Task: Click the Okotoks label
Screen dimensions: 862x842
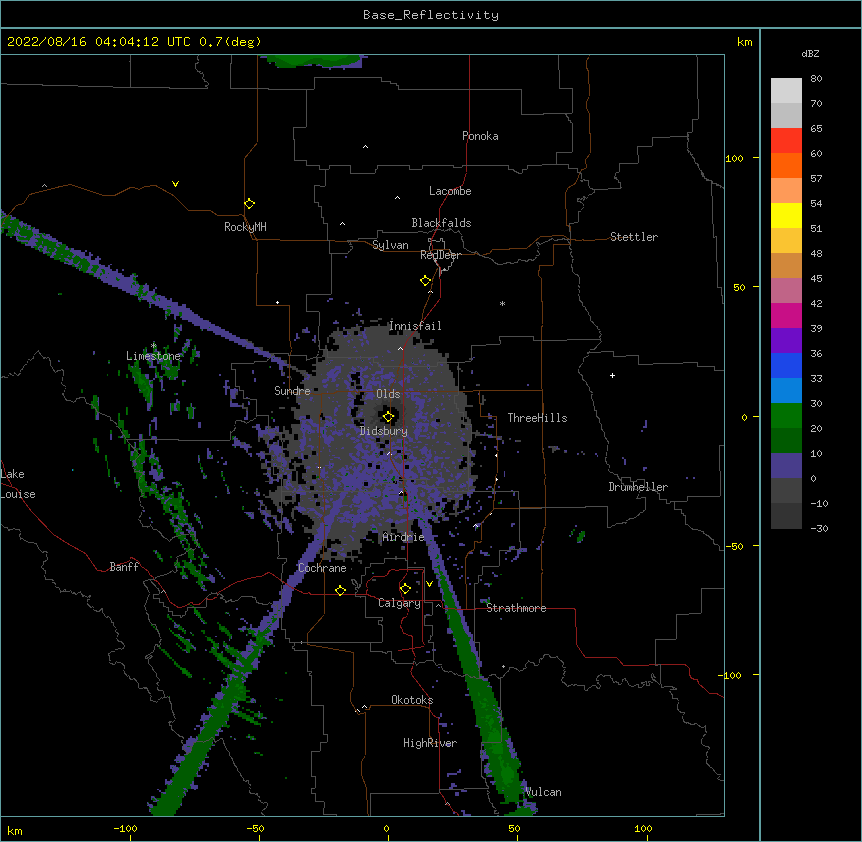Action: [x=412, y=700]
